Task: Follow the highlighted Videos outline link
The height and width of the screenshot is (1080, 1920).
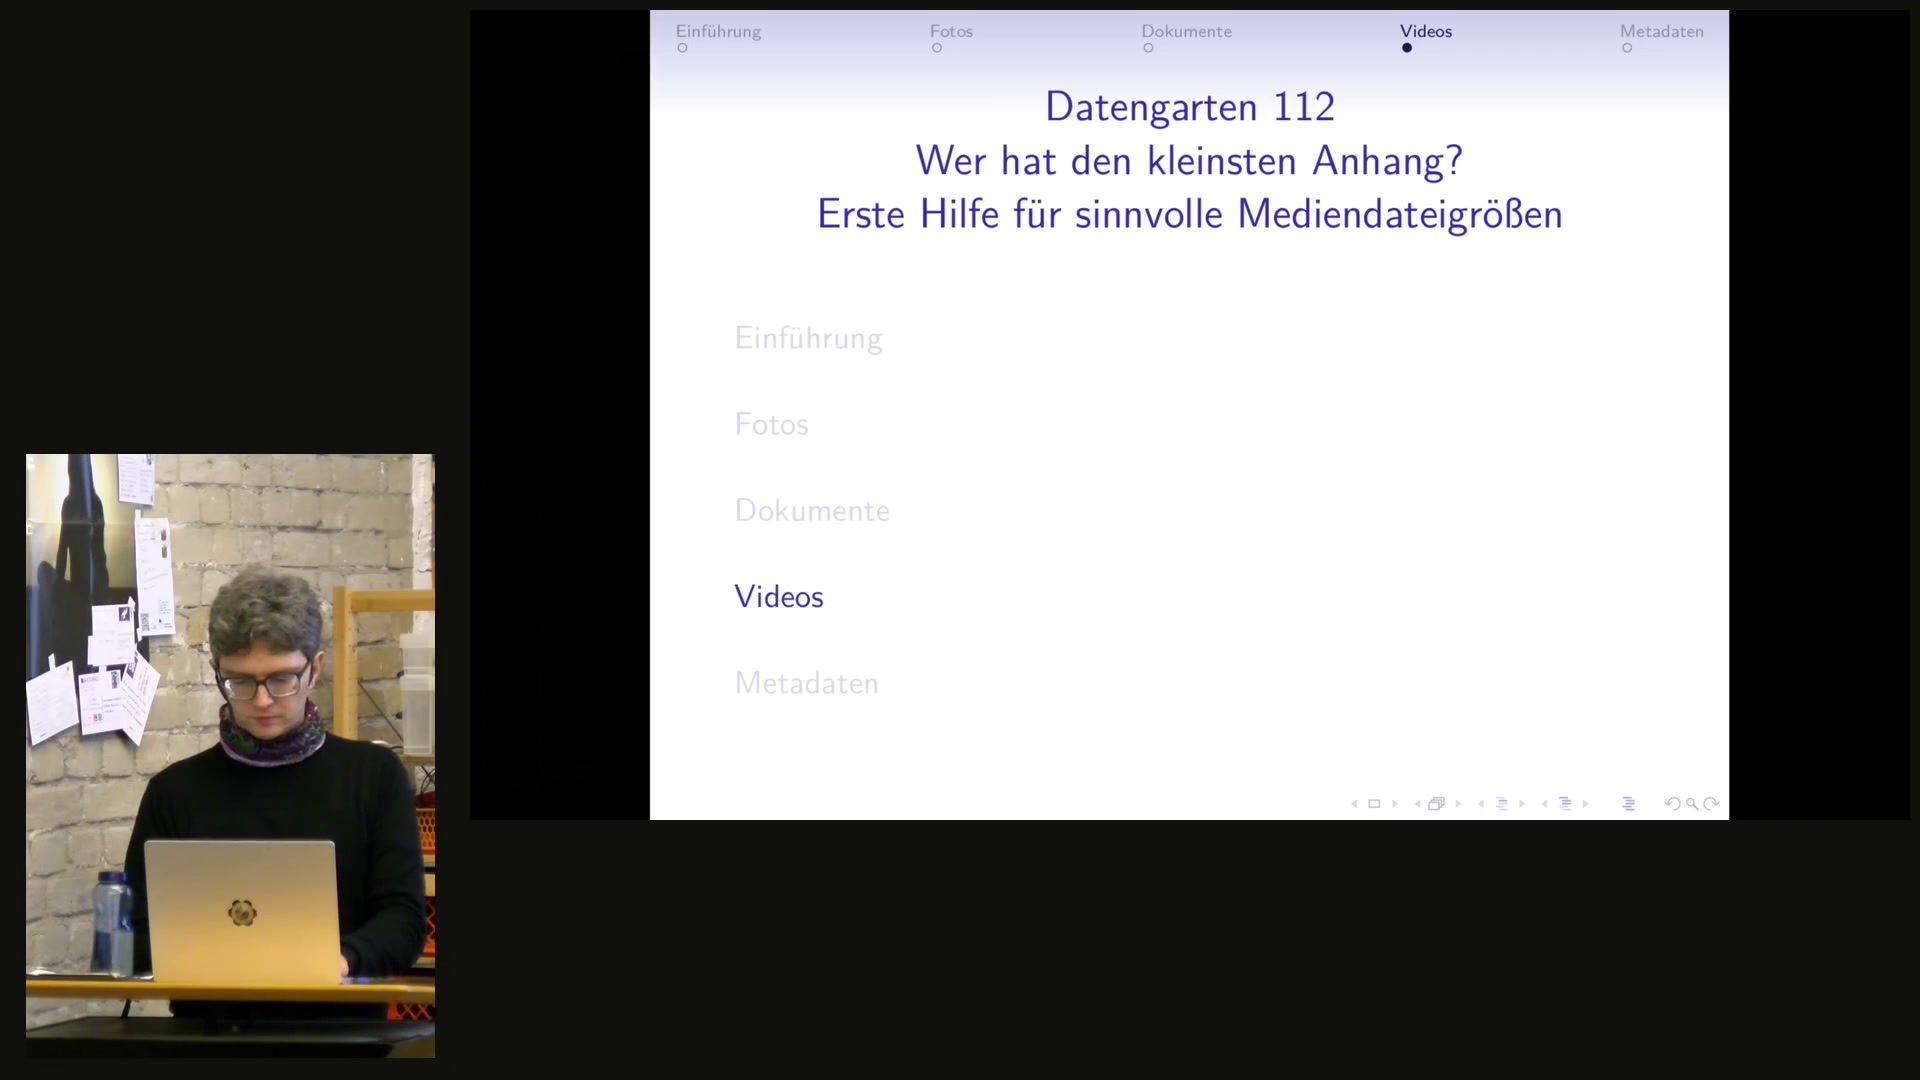Action: coord(779,596)
